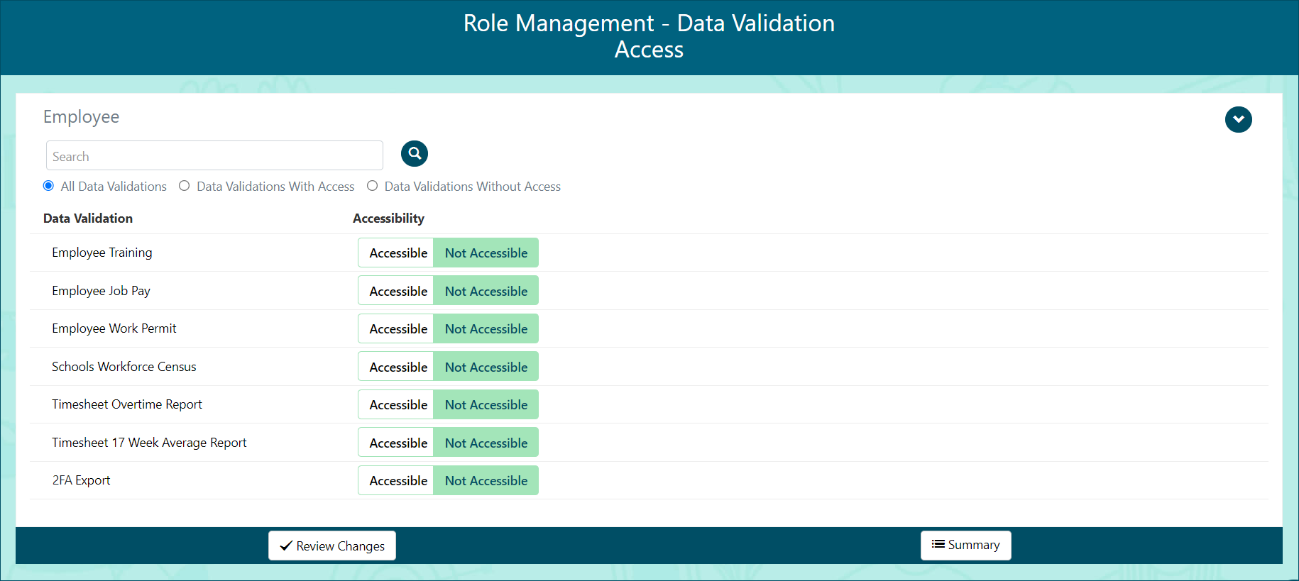Set 2FA Export to Not Accessible
The image size is (1299, 581).
(486, 481)
